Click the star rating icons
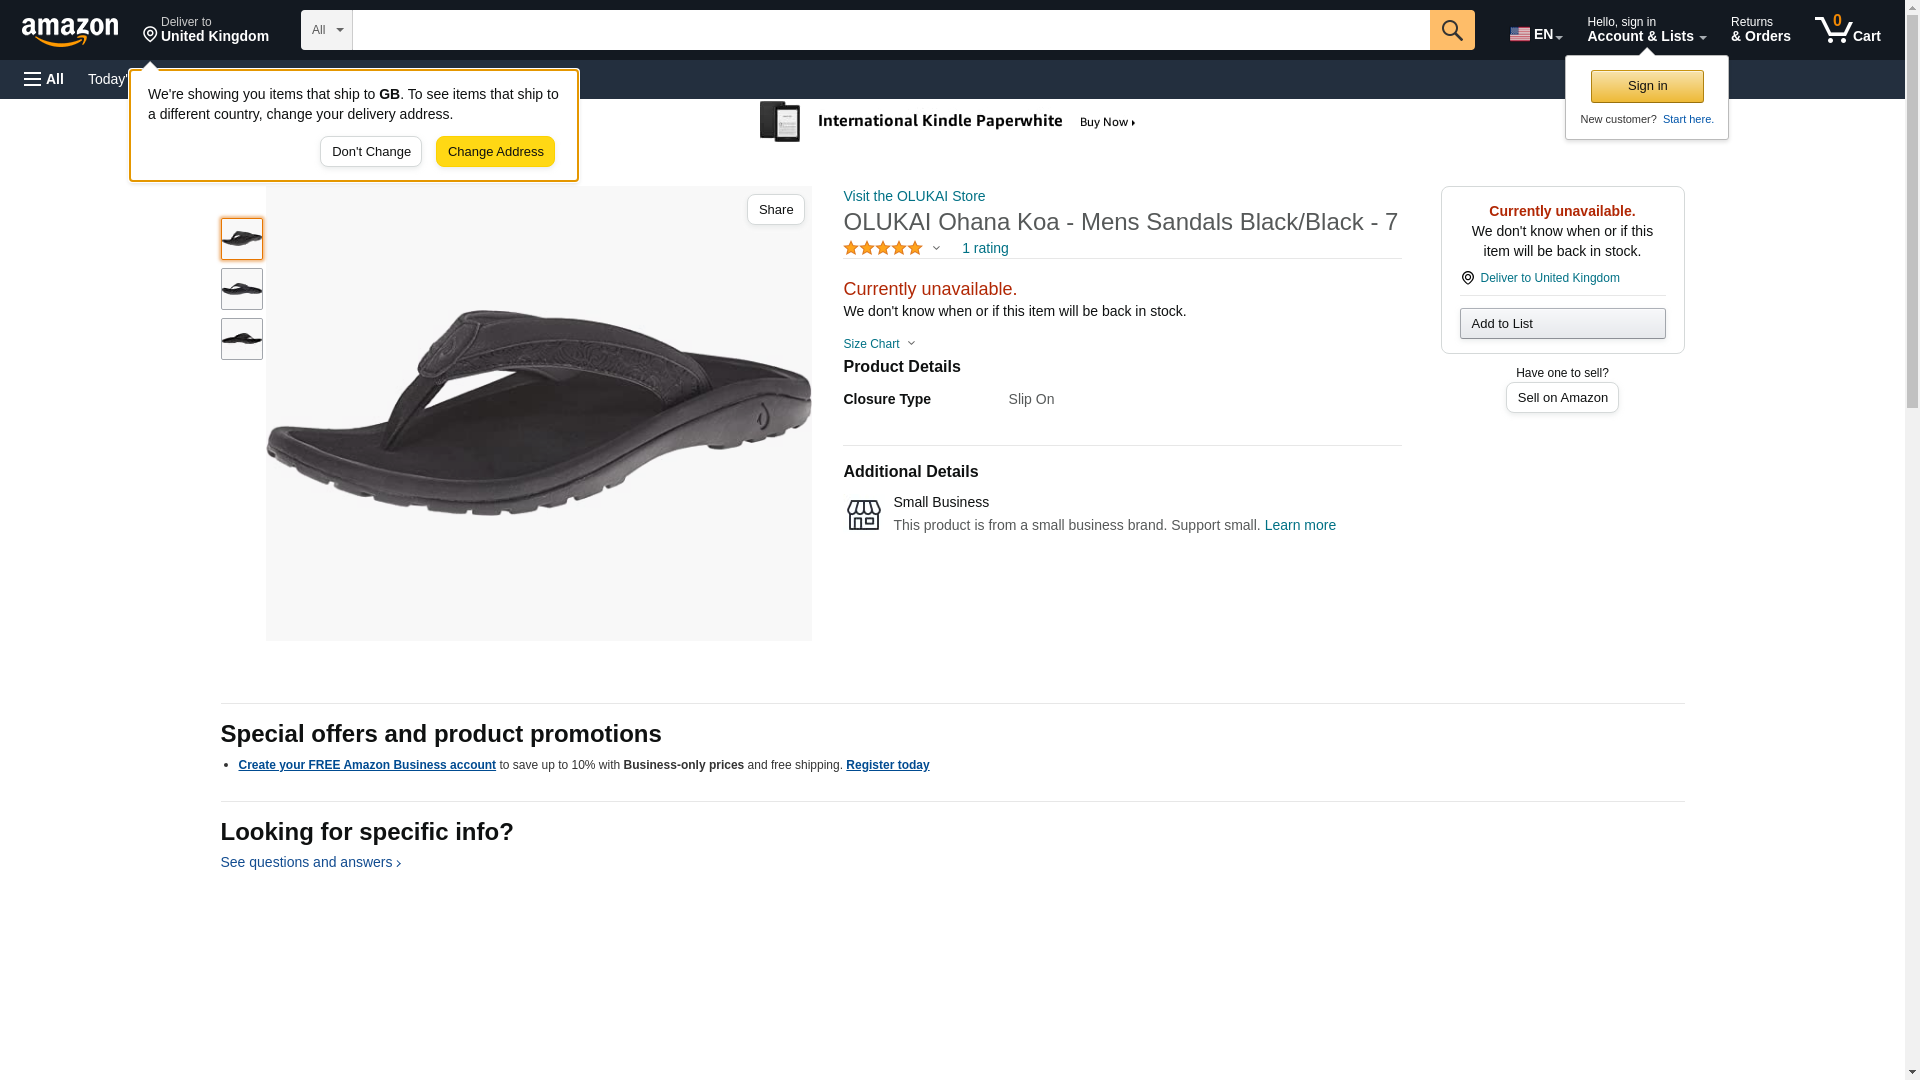This screenshot has width=1920, height=1080. click(883, 248)
